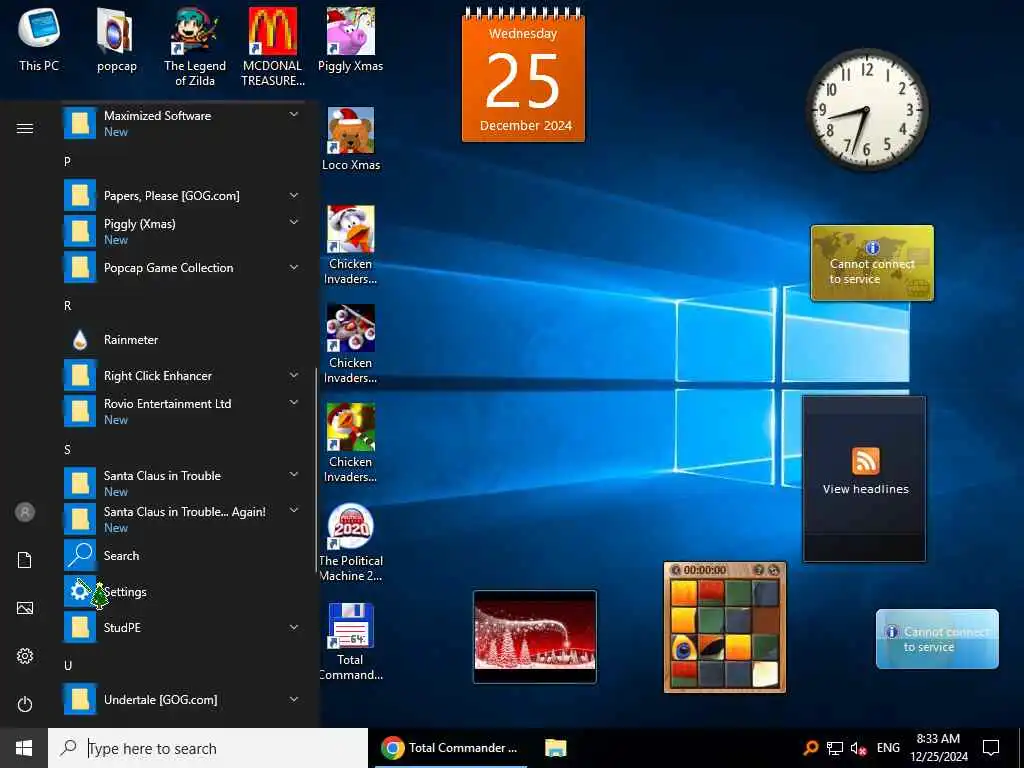Click View headlines in feed gadget
This screenshot has width=1024, height=768.
[865, 488]
